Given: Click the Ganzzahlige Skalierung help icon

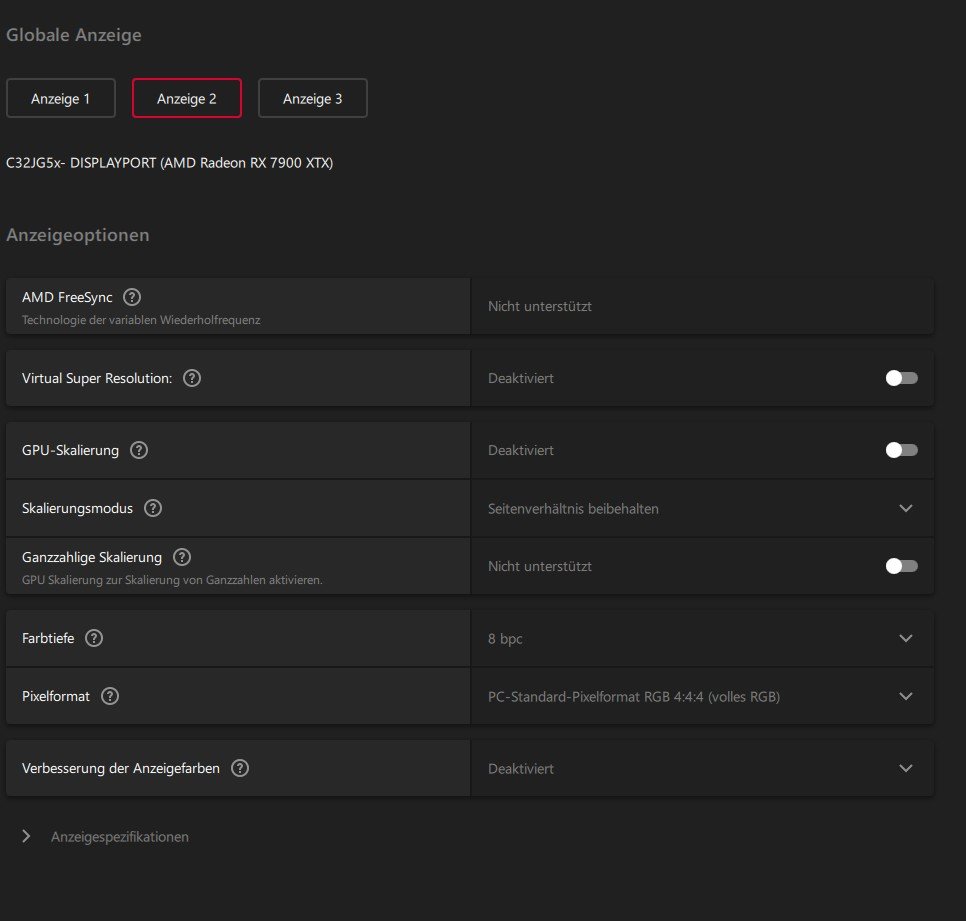Looking at the screenshot, I should (182, 557).
